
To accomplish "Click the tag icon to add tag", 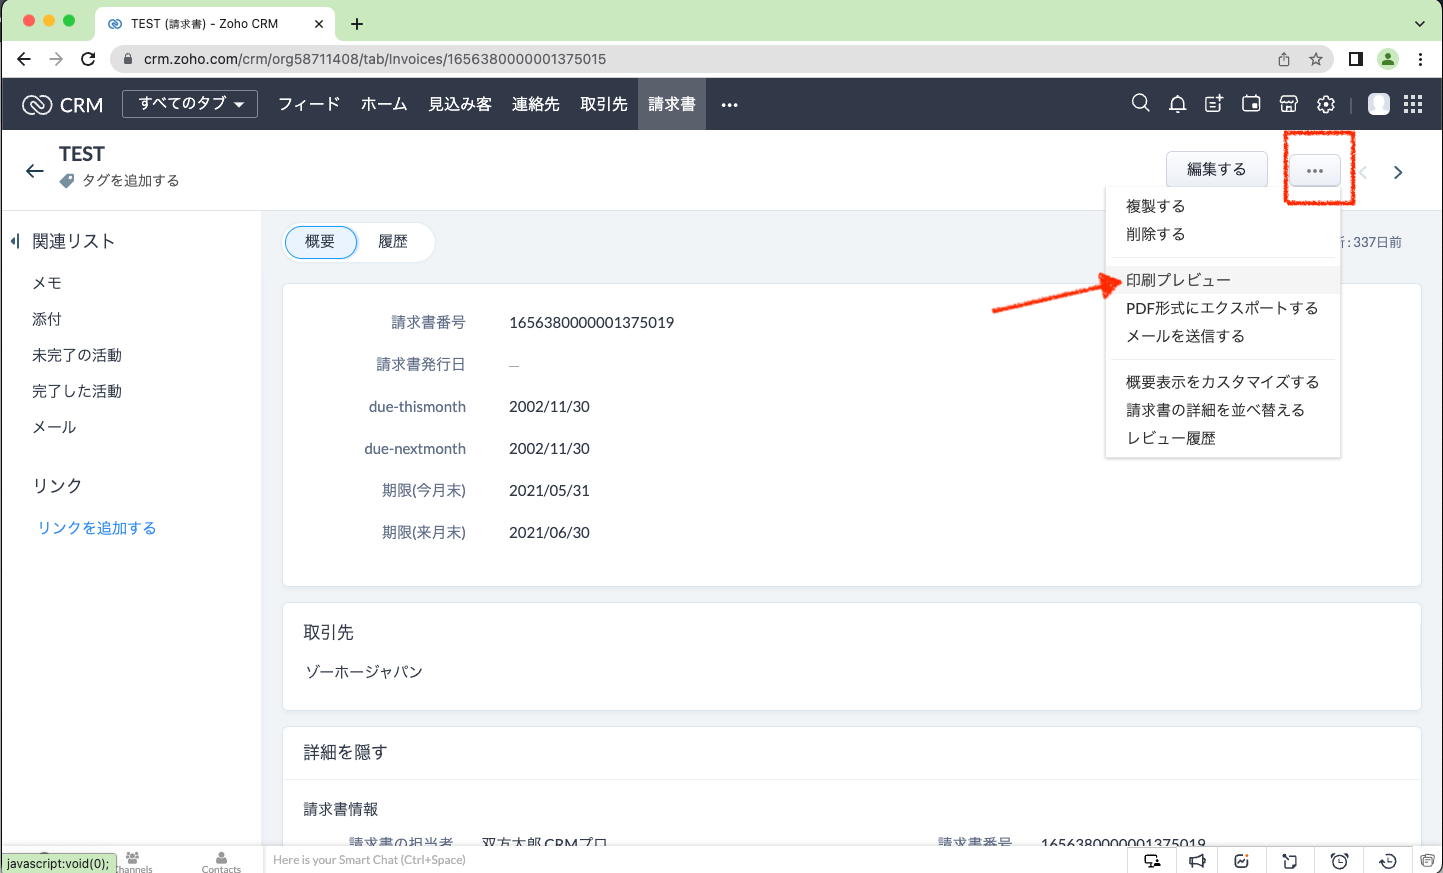I will (x=67, y=181).
